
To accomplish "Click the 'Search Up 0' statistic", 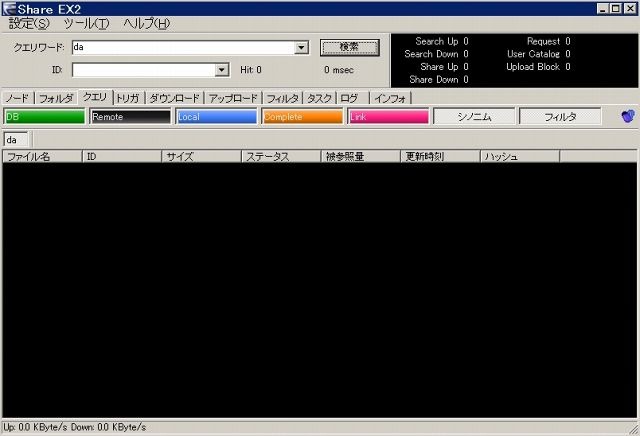I will (442, 41).
